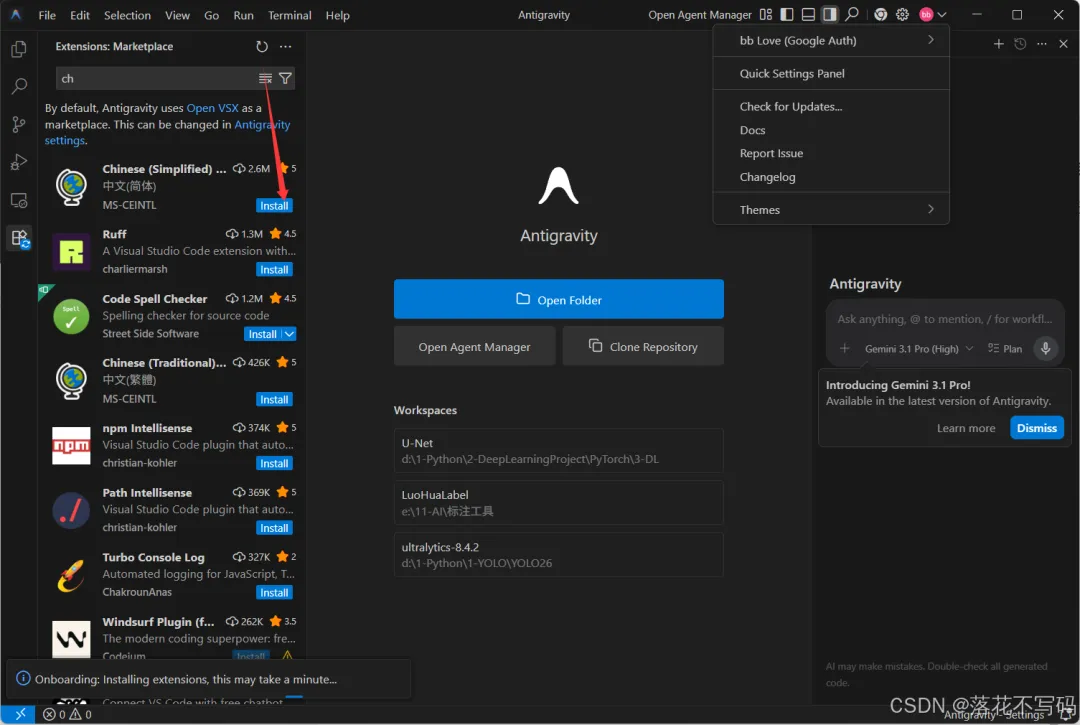Refresh the Extensions Marketplace list
This screenshot has height=725, width=1080.
262,46
